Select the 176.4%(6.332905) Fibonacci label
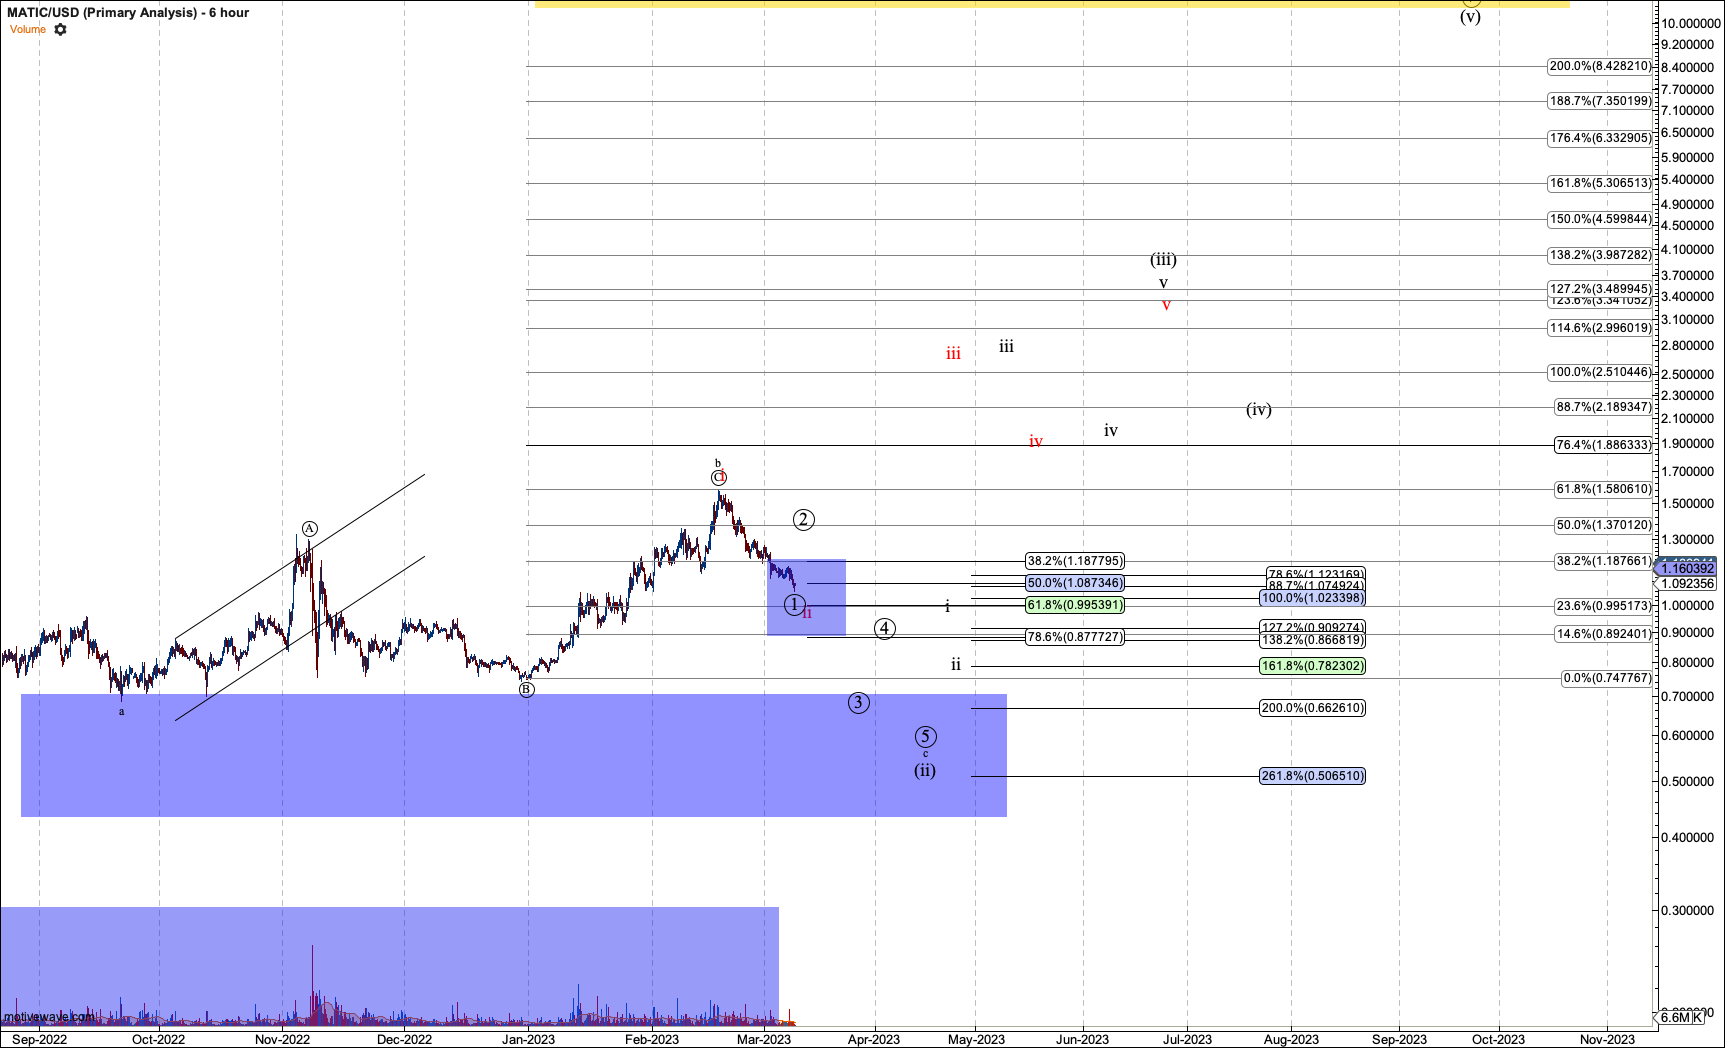The image size is (1725, 1048). [x=1600, y=138]
